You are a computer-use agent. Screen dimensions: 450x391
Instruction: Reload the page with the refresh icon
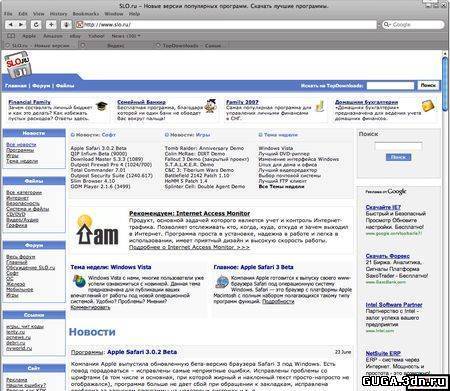click(x=36, y=25)
